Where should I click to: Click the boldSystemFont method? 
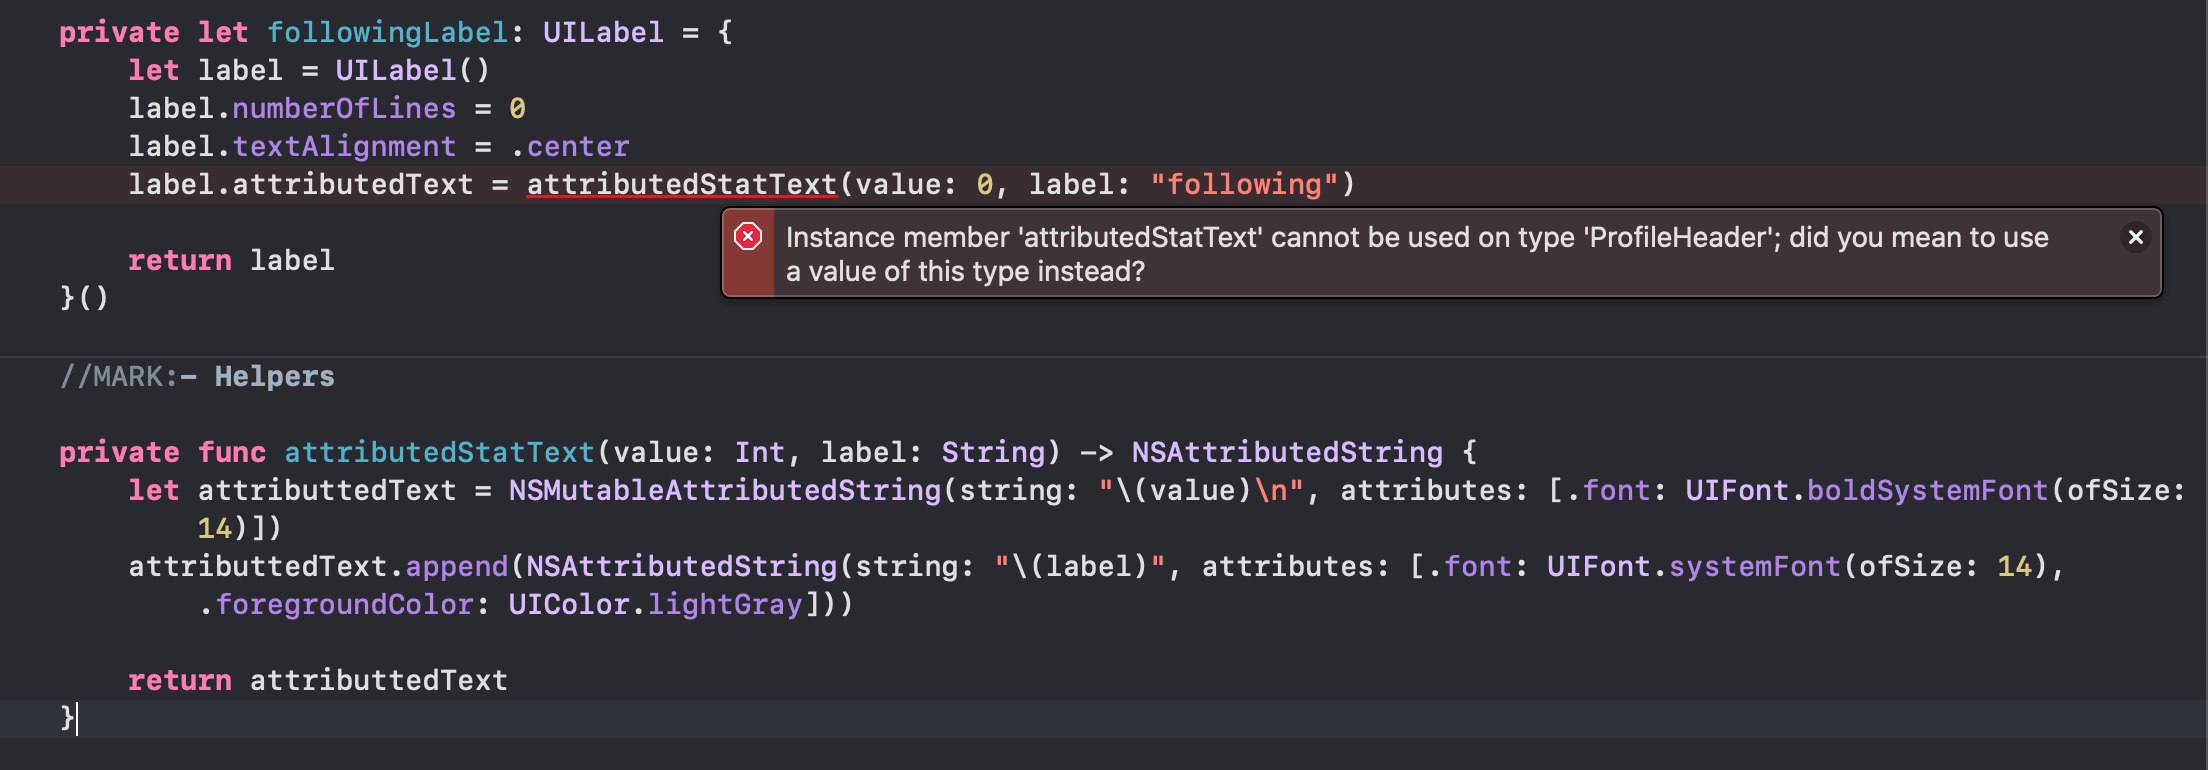(1927, 491)
